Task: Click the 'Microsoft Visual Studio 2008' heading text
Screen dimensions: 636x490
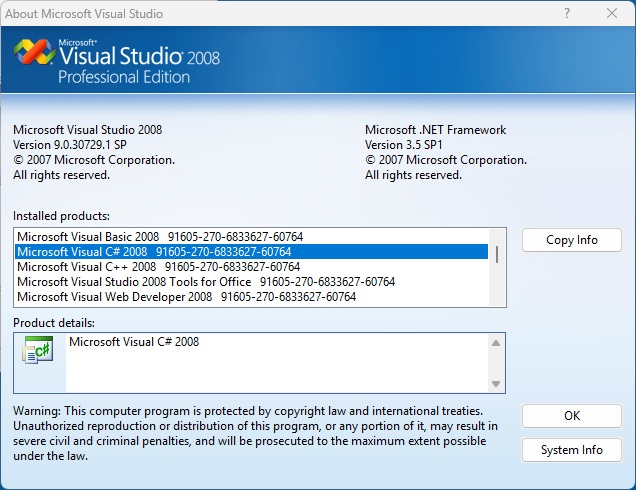Action: pyautogui.click(x=87, y=130)
